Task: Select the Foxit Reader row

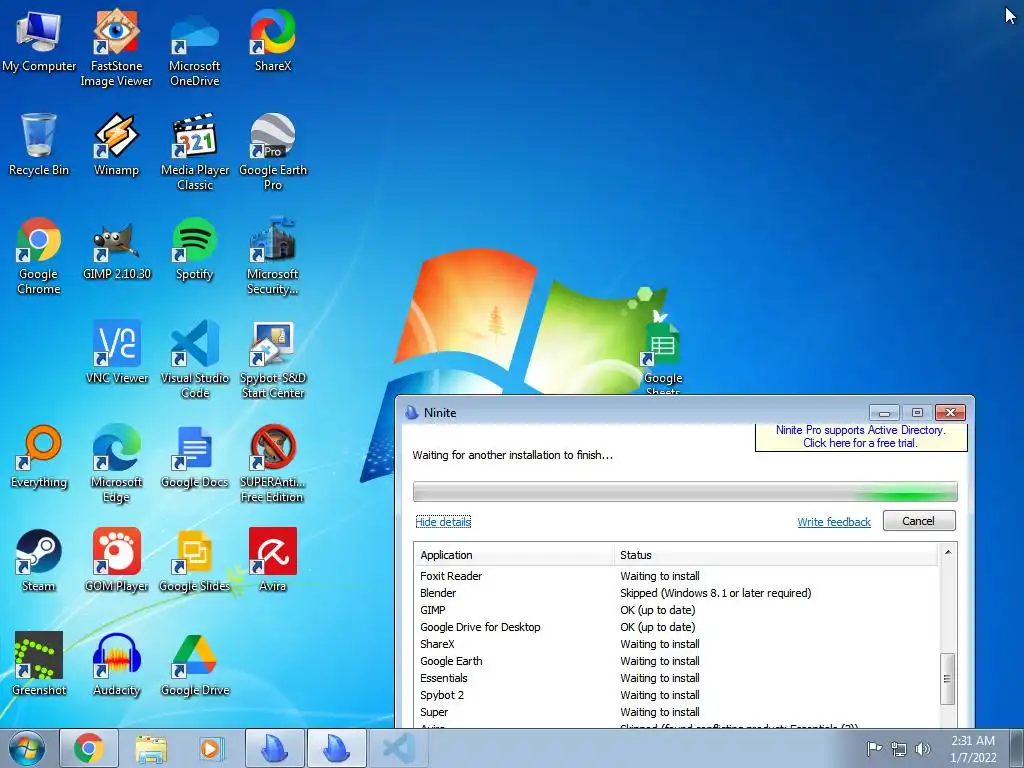Action: pyautogui.click(x=677, y=576)
